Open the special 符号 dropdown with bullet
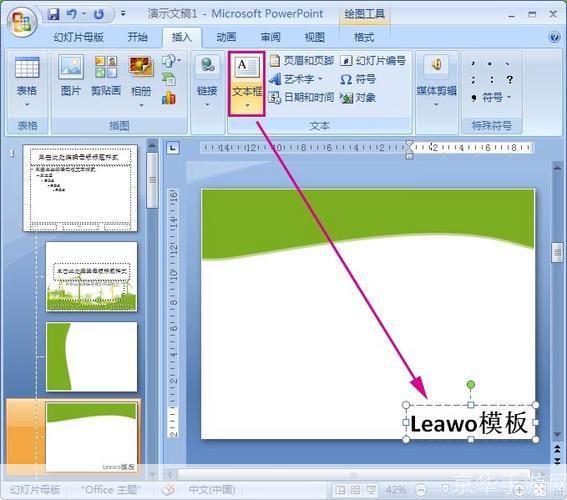Image resolution: width=567 pixels, height=500 pixels. pyautogui.click(x=491, y=97)
